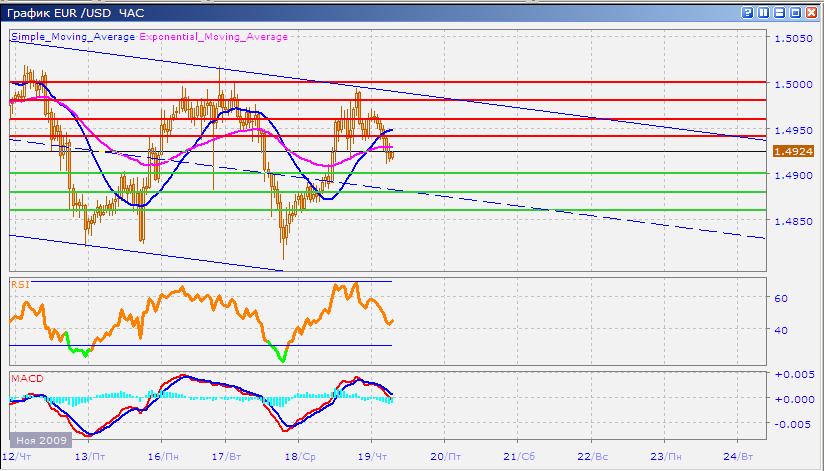The image size is (824, 471).
Task: Click the RSI scale value 60
Action: click(781, 298)
